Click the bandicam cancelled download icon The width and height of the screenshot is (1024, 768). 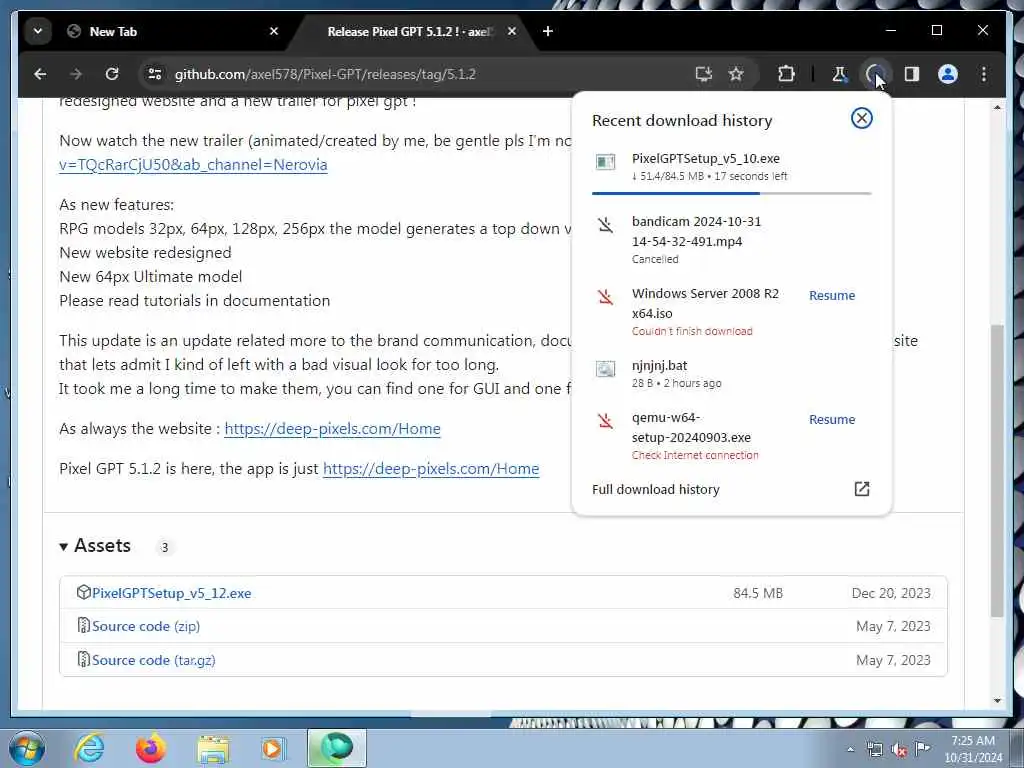[605, 225]
